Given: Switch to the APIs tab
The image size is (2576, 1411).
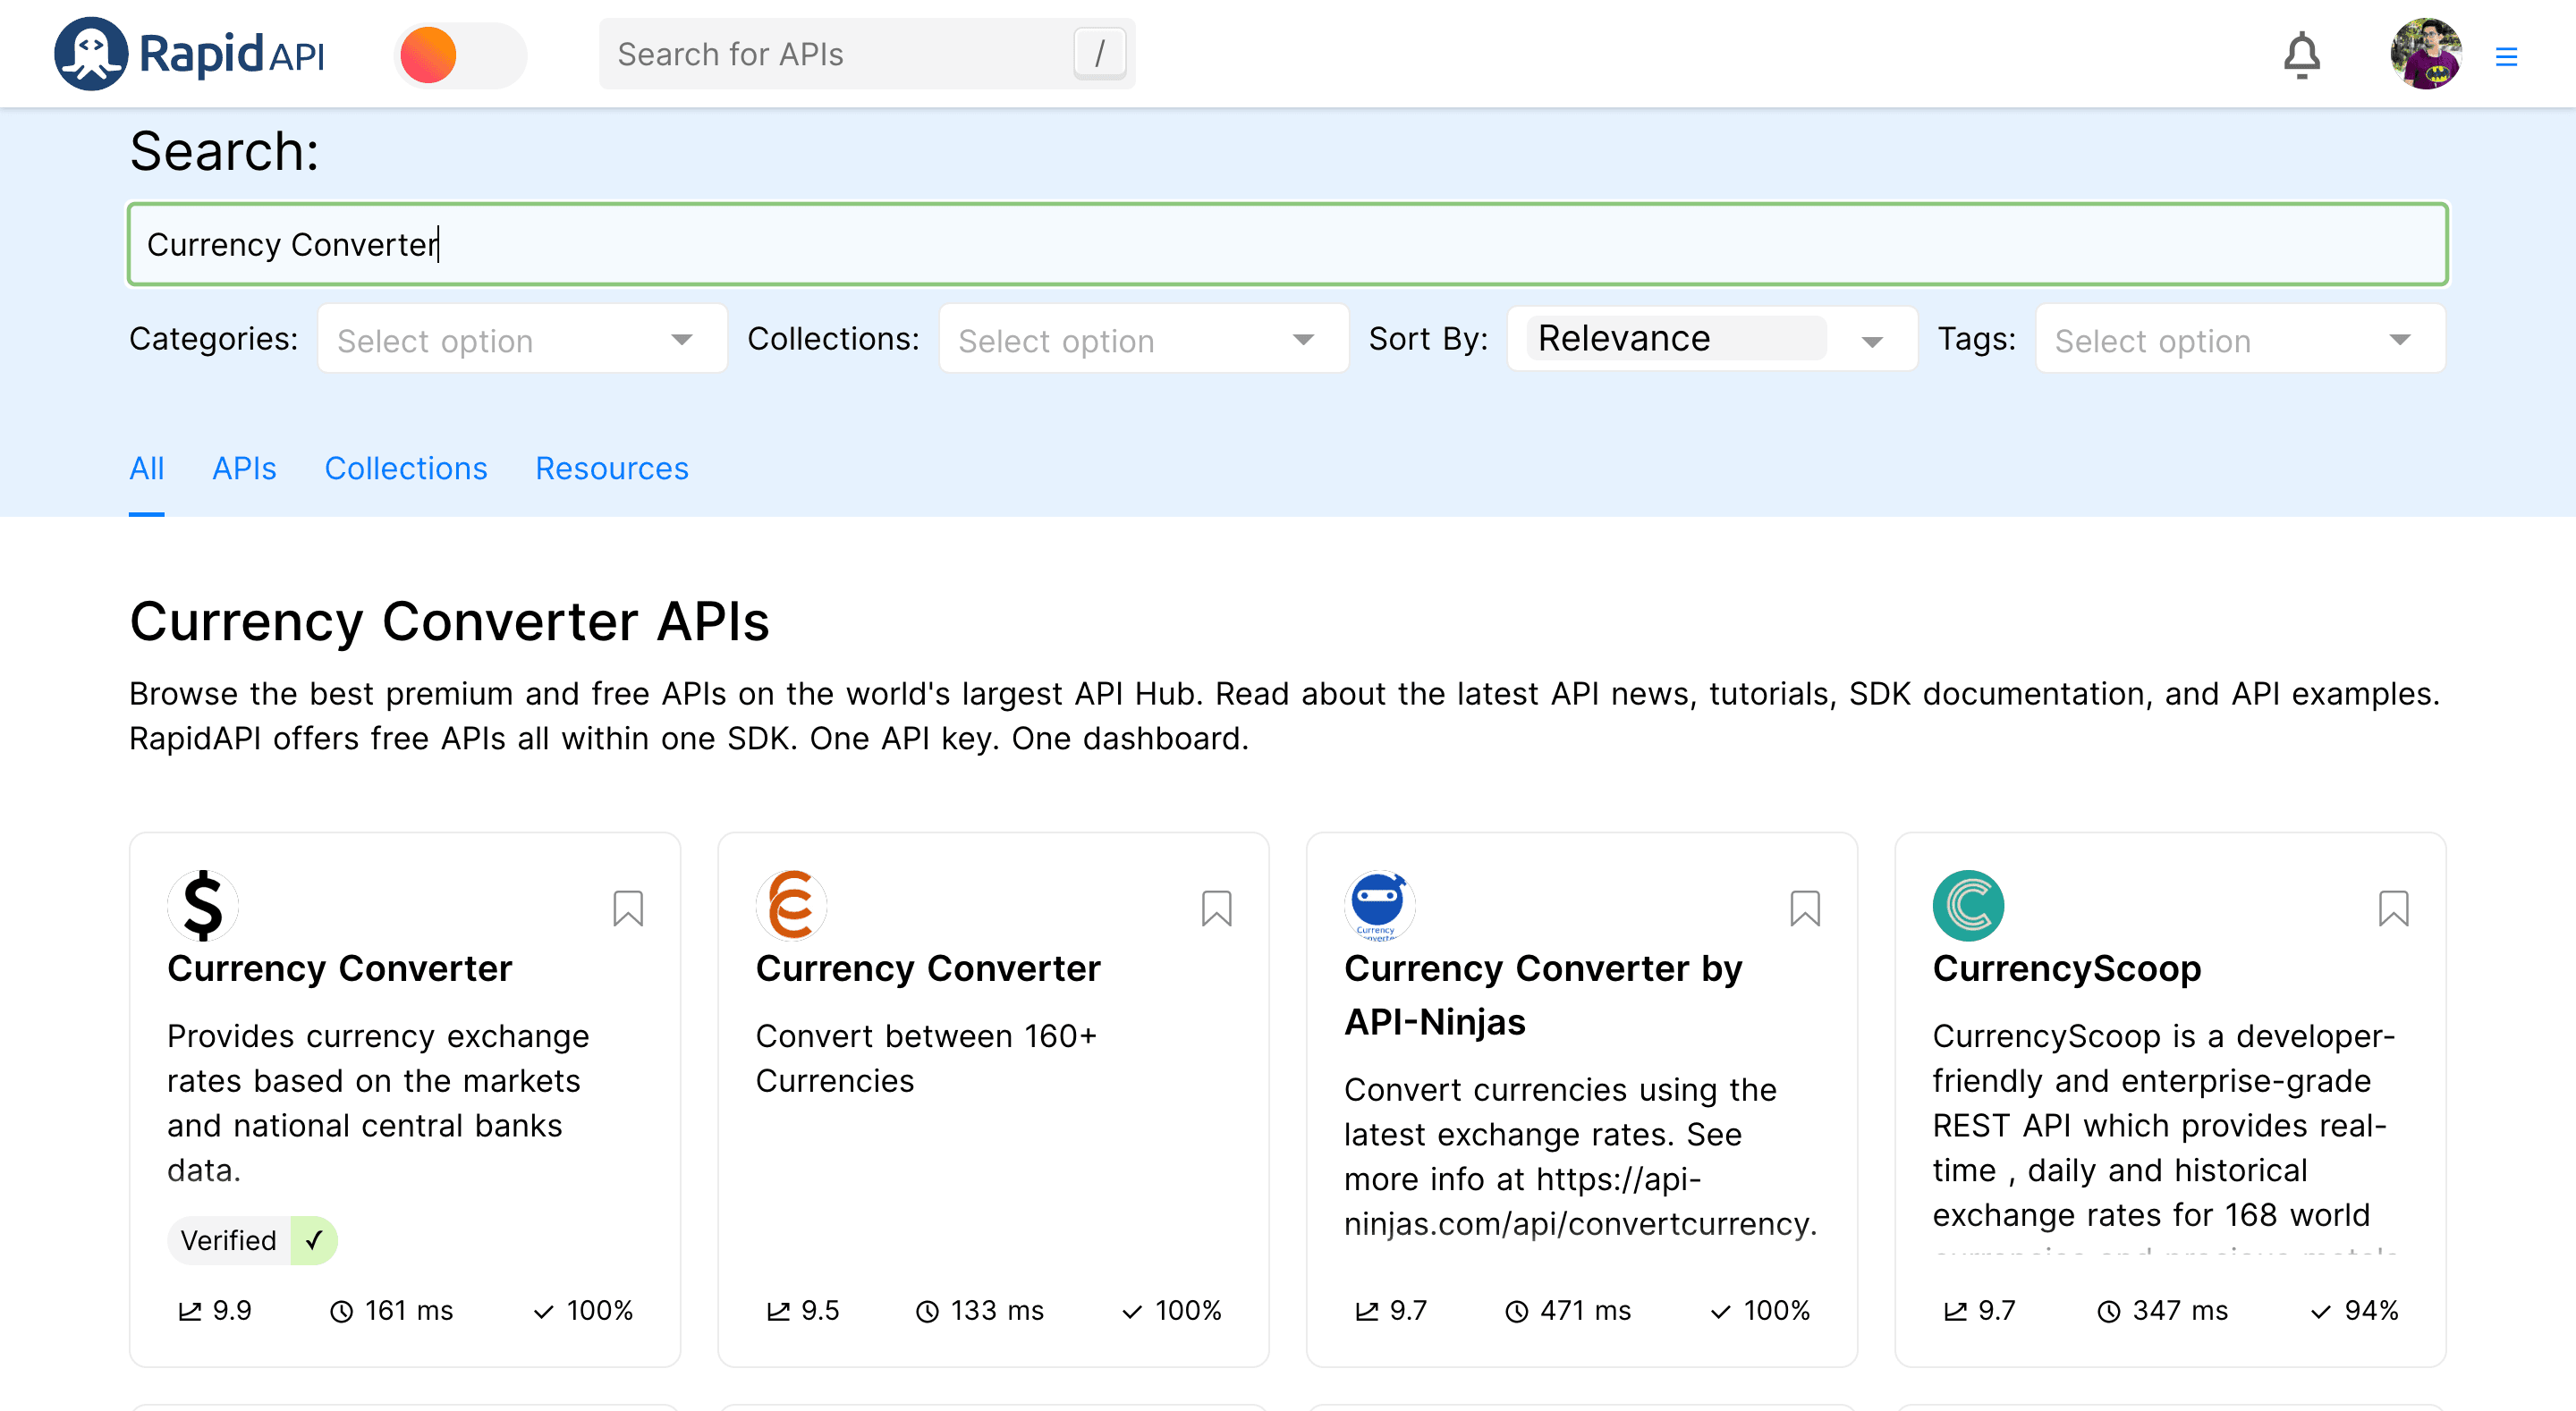Looking at the screenshot, I should pos(244,468).
